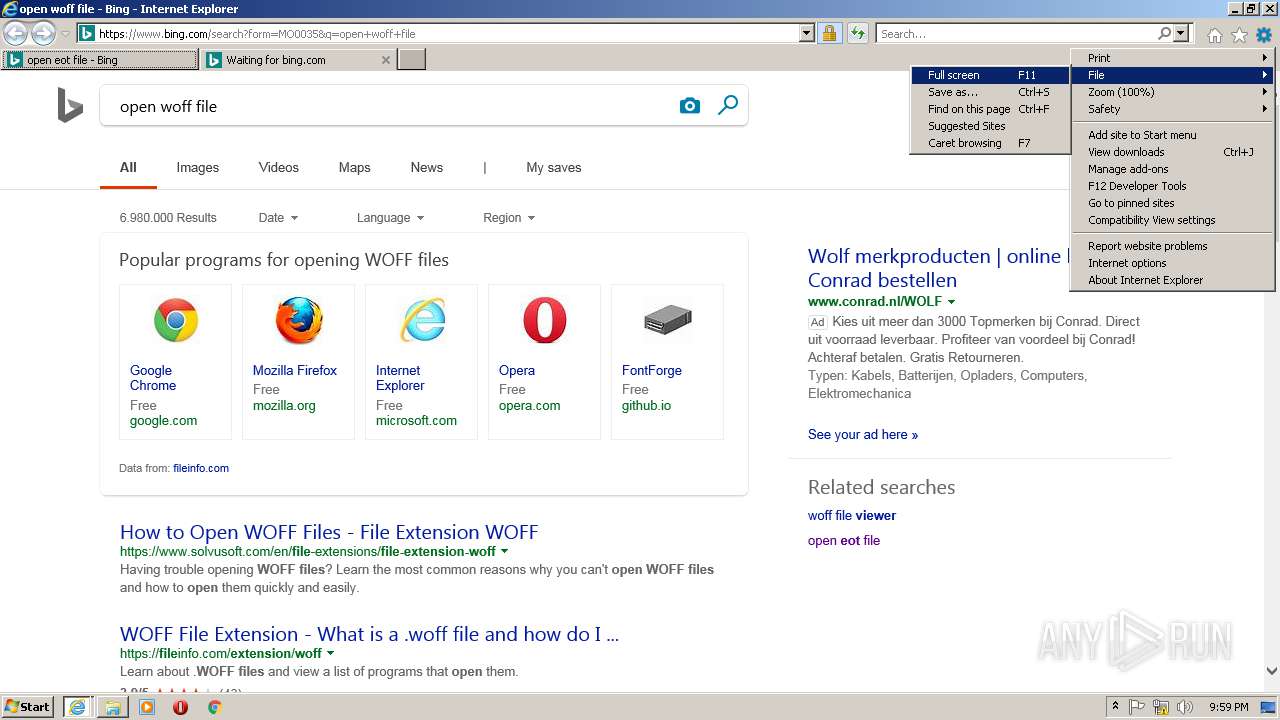Choose Save as… in File submenu
This screenshot has width=1280, height=720.
990,92
